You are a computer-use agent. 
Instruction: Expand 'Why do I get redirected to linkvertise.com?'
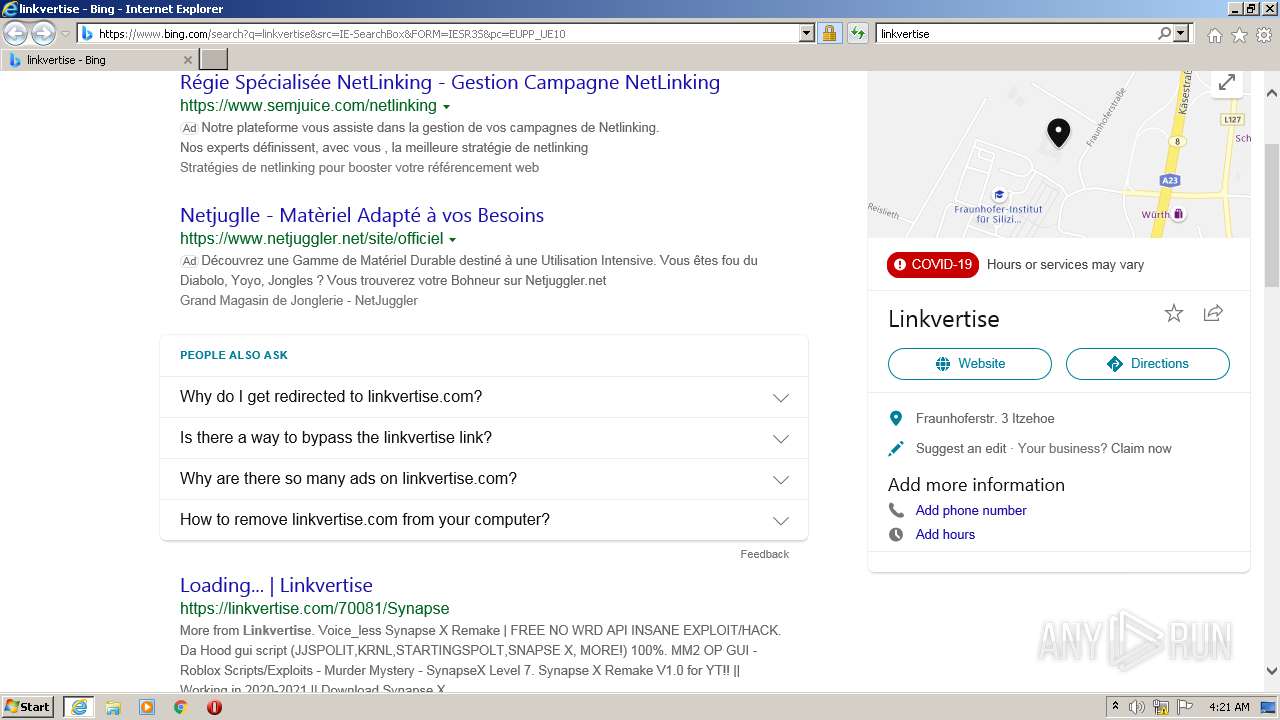click(484, 397)
